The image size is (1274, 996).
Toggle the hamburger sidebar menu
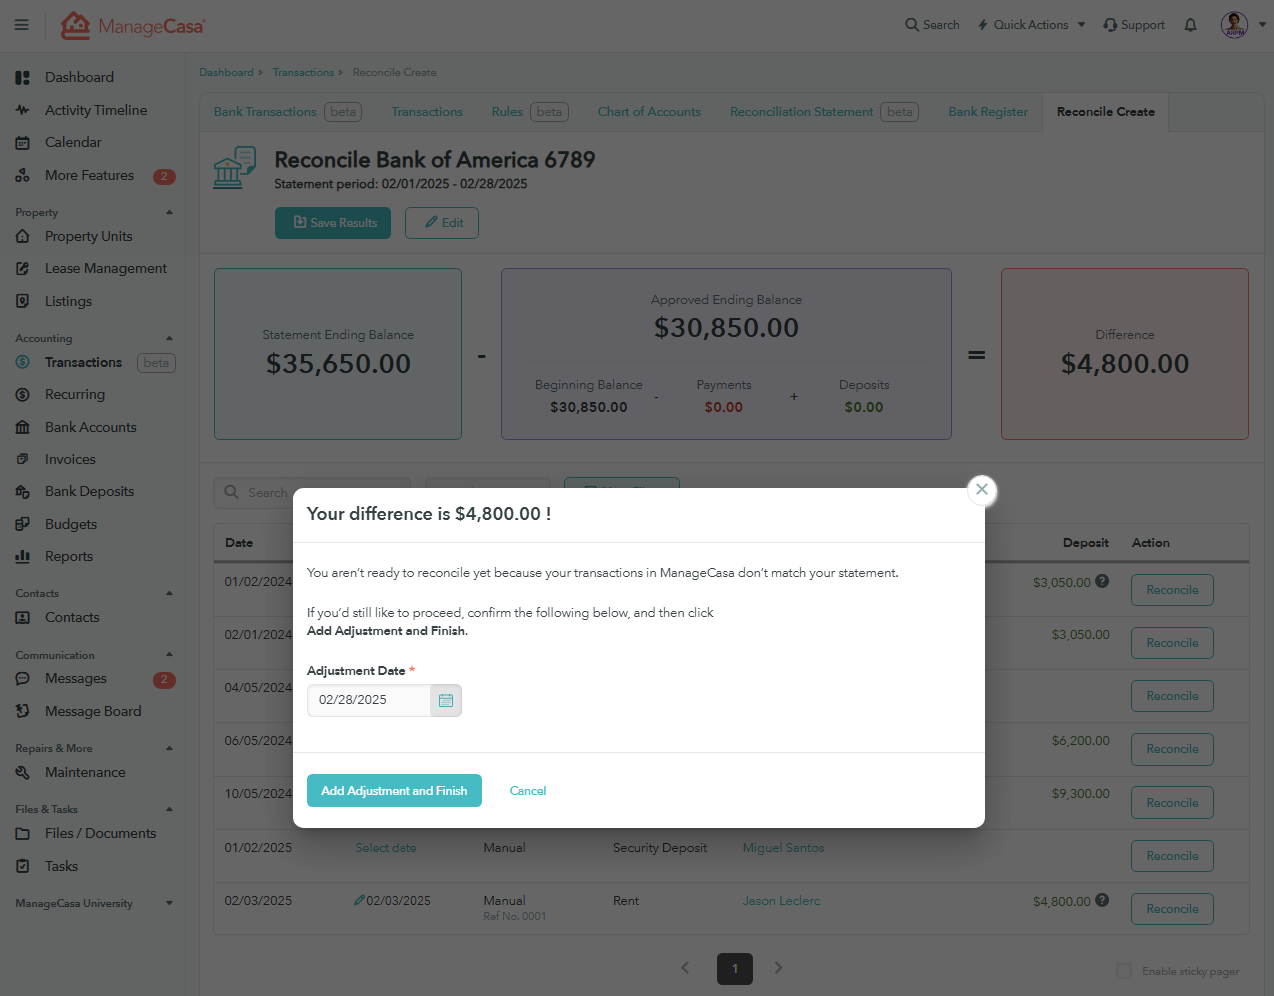[21, 25]
